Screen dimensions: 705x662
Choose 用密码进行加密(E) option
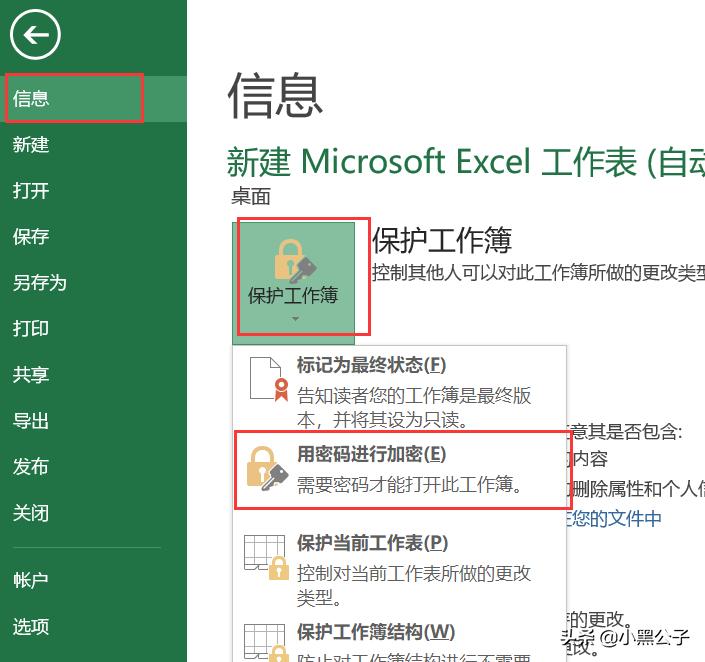(399, 470)
